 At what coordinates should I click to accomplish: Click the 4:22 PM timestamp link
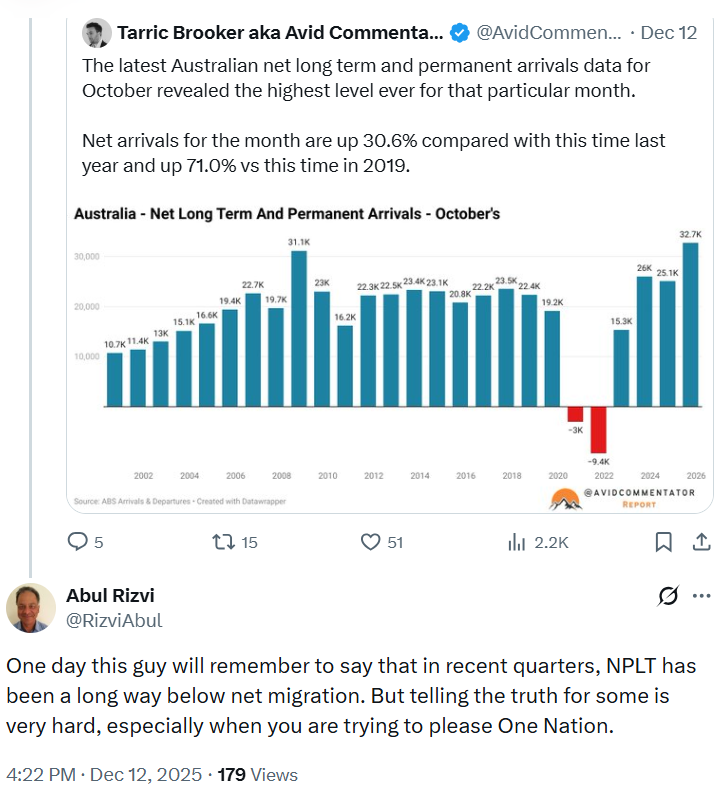(41, 774)
